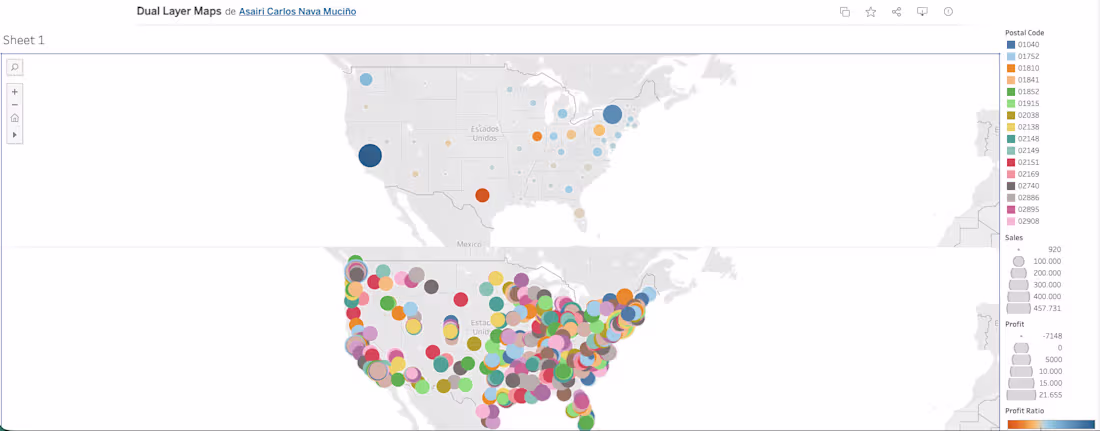Select Sales legend size 400.000

[x=1035, y=296]
